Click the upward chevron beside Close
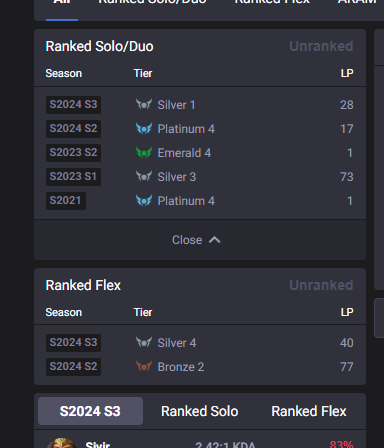384x448 pixels. coord(215,240)
